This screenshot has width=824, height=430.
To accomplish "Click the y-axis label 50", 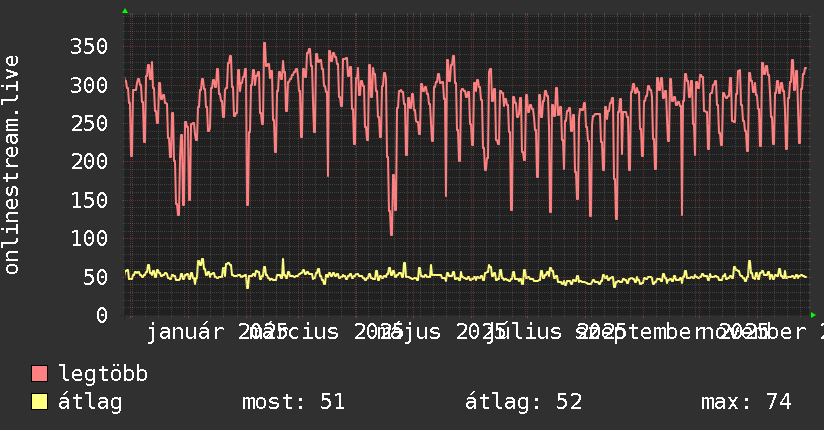I will (95, 277).
